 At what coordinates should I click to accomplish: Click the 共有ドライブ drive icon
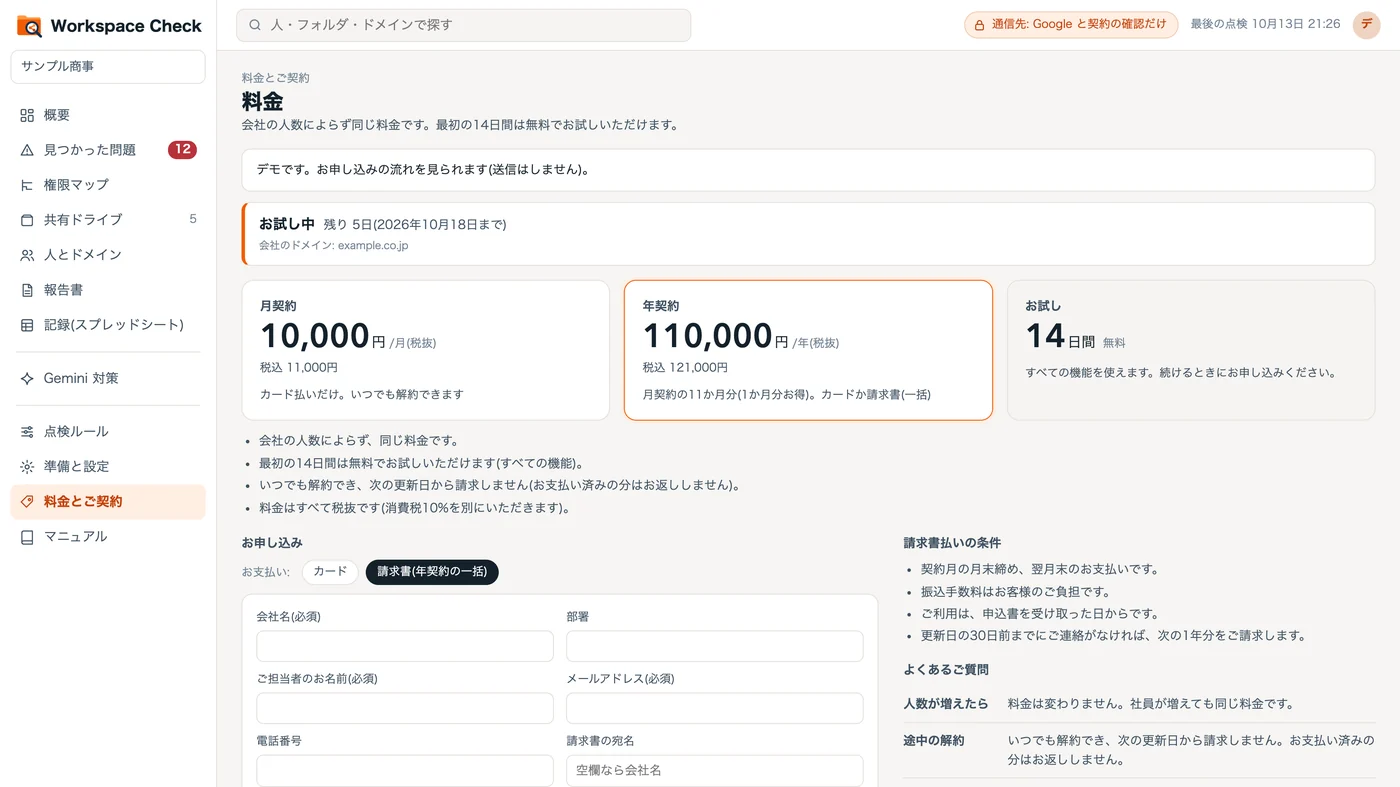[x=27, y=220]
